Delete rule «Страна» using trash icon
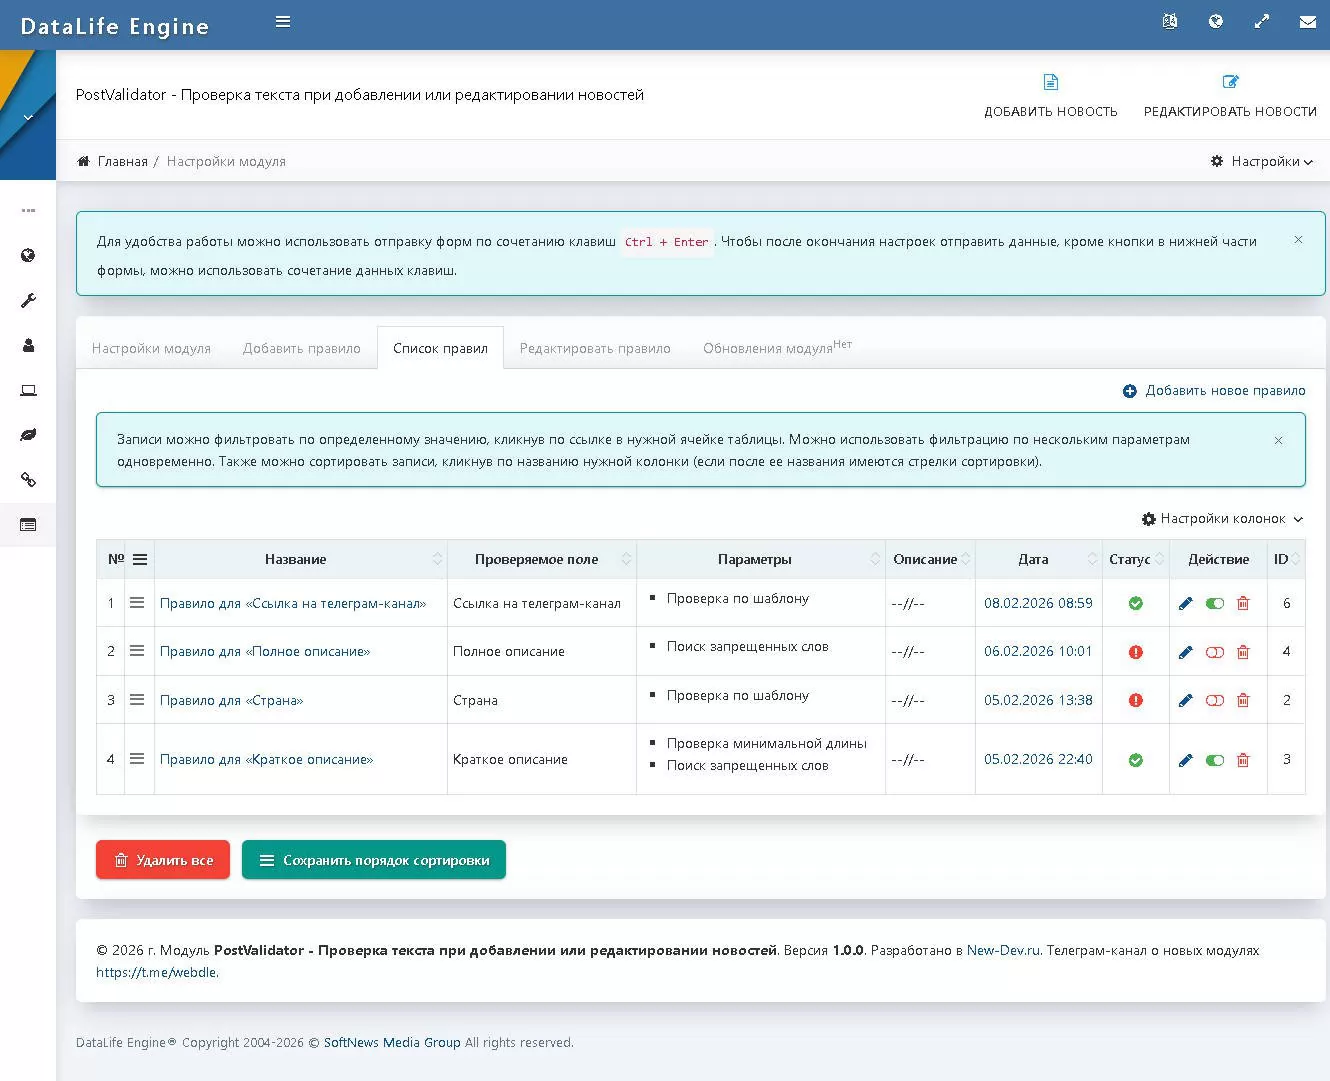 pyautogui.click(x=1243, y=700)
